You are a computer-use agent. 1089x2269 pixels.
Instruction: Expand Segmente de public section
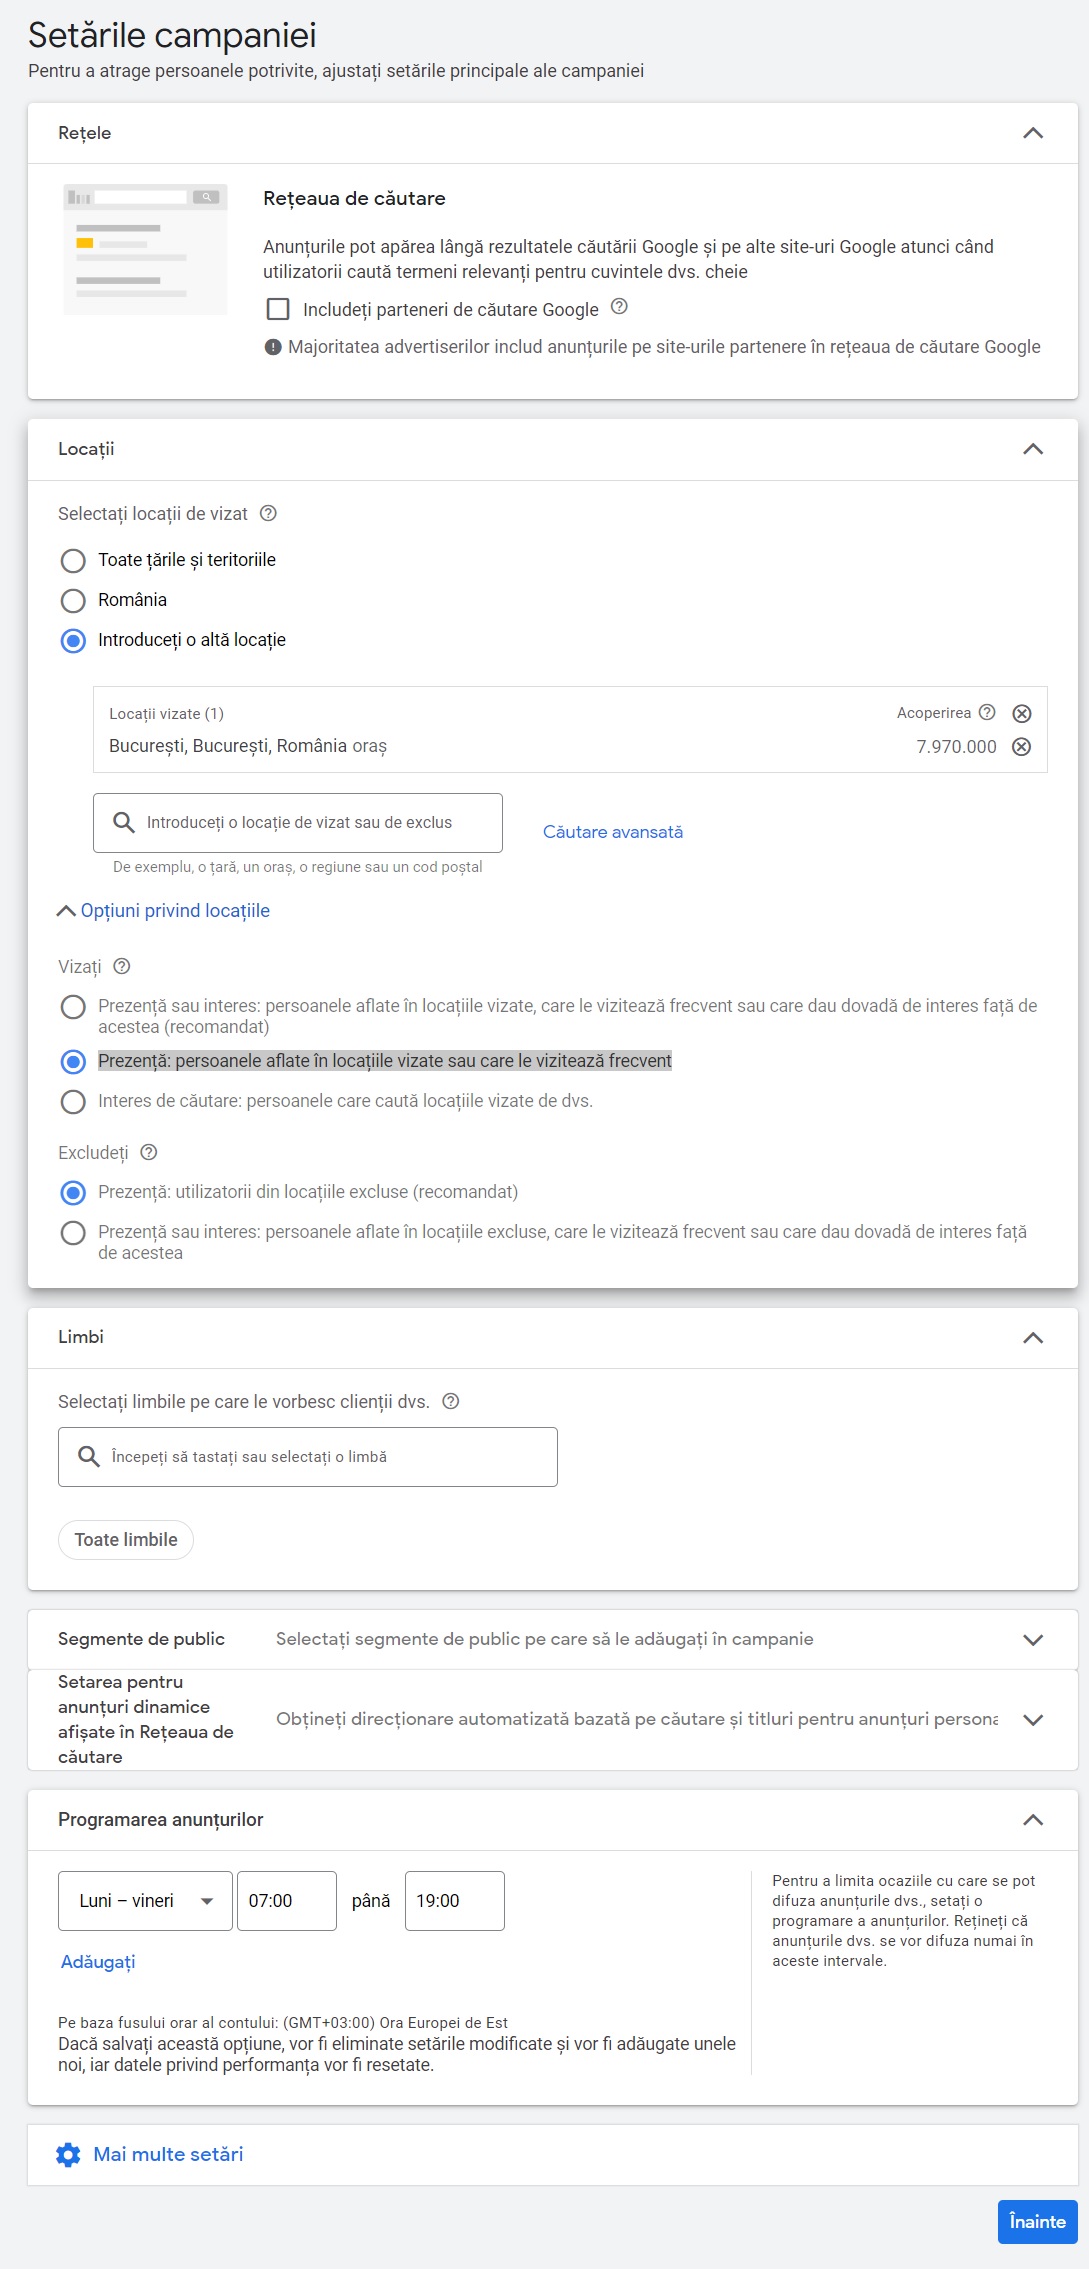pos(1033,1639)
